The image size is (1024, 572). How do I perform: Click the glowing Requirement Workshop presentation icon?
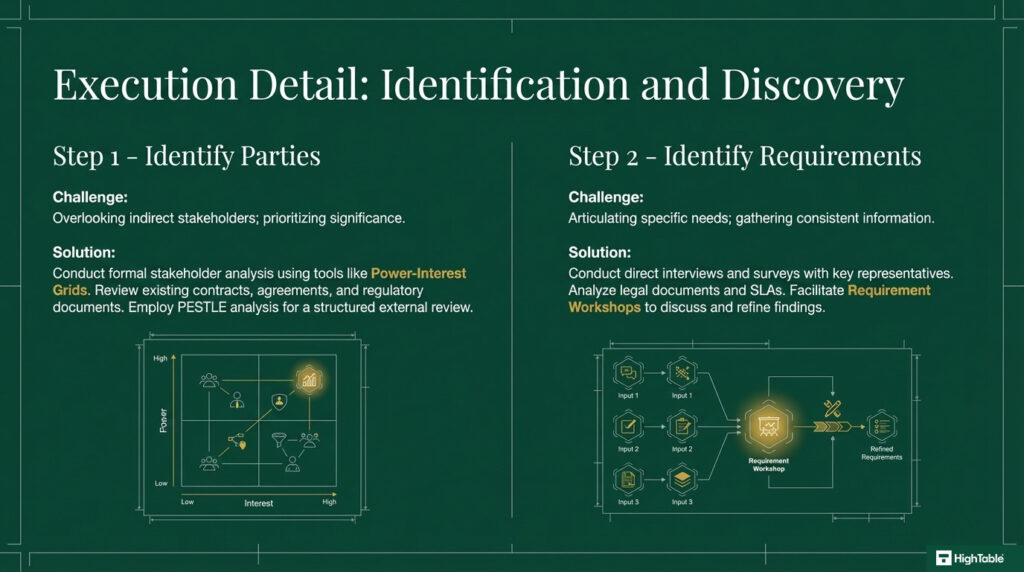[768, 427]
